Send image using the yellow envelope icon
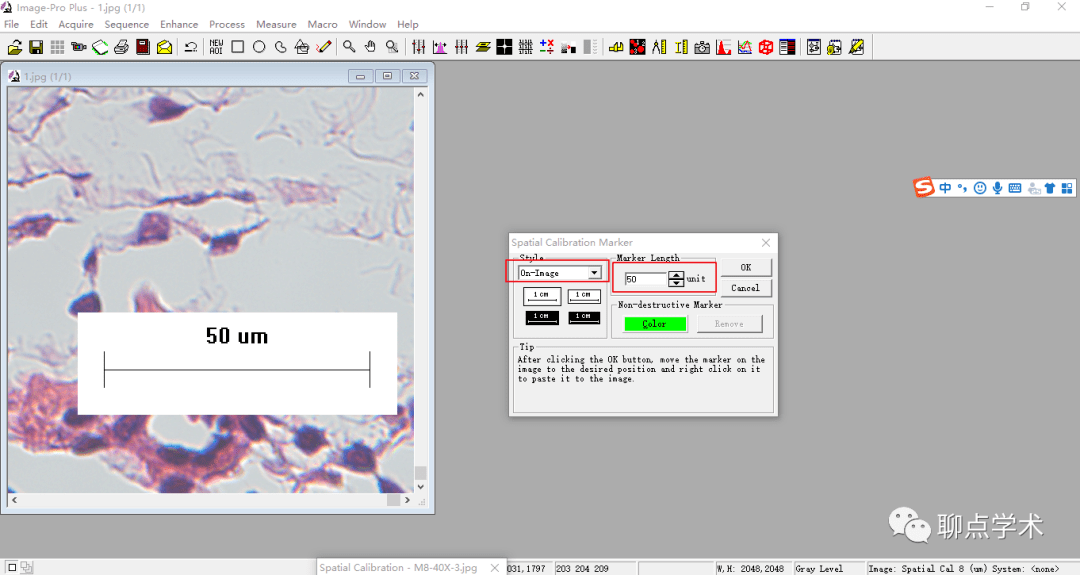The height and width of the screenshot is (575, 1080). 164,47
